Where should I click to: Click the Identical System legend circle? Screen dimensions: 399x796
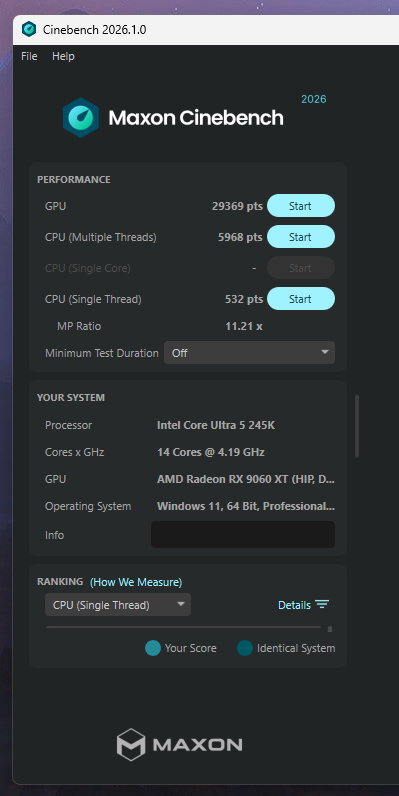[x=245, y=648]
